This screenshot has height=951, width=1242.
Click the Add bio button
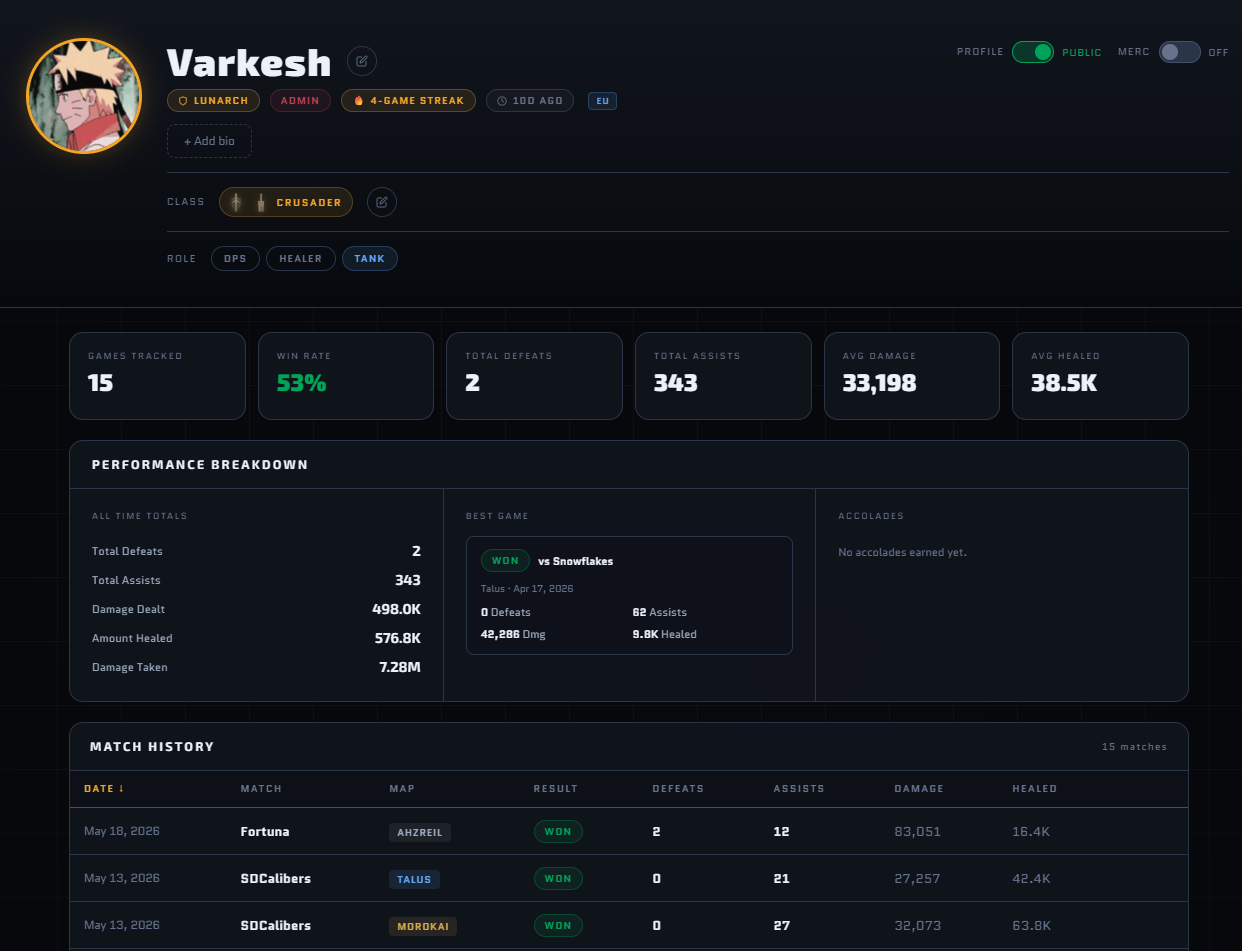coord(210,141)
